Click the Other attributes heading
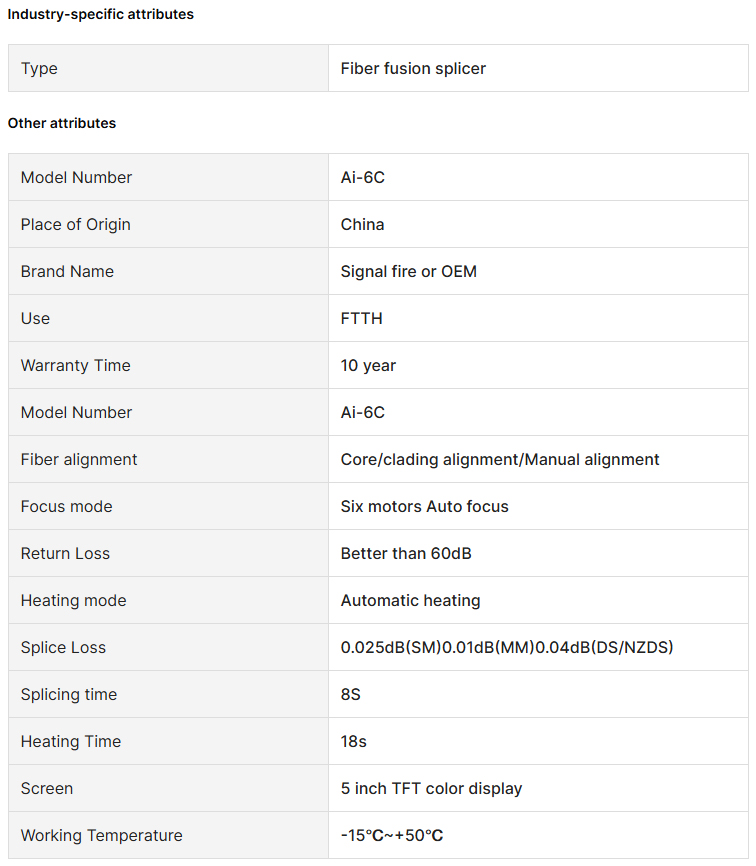 click(62, 123)
